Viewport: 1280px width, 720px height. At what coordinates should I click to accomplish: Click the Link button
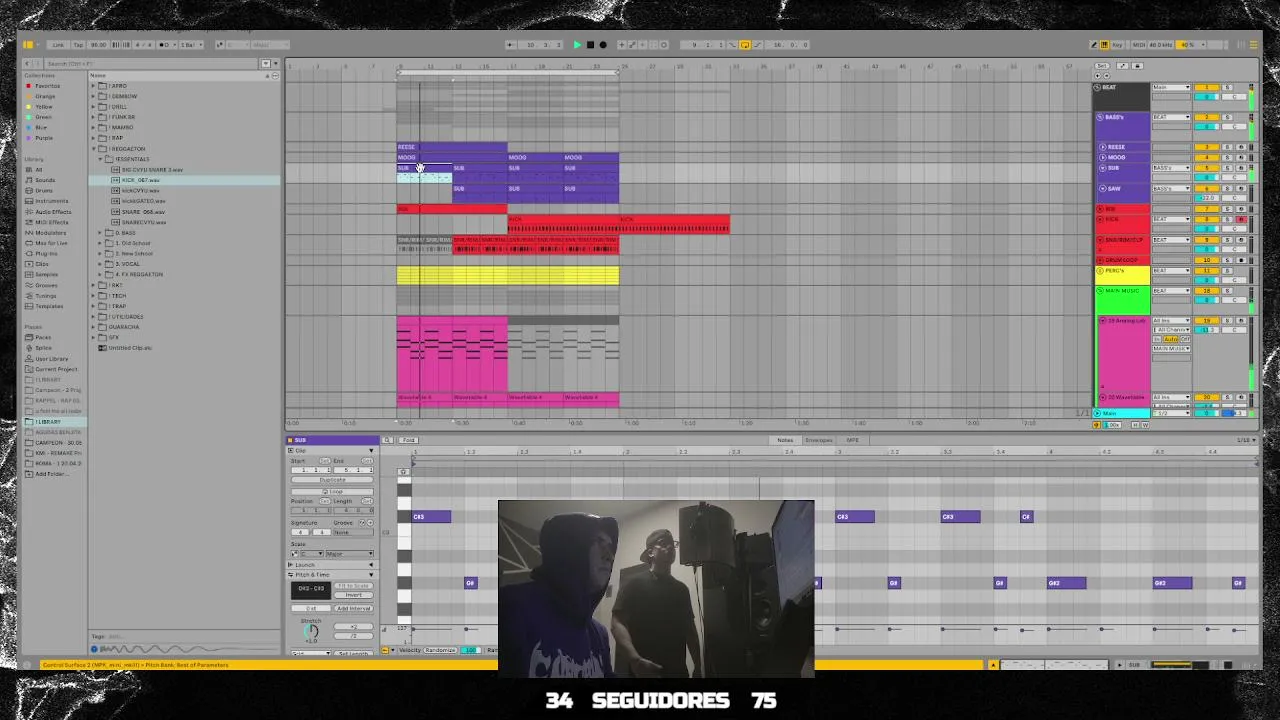pyautogui.click(x=58, y=45)
